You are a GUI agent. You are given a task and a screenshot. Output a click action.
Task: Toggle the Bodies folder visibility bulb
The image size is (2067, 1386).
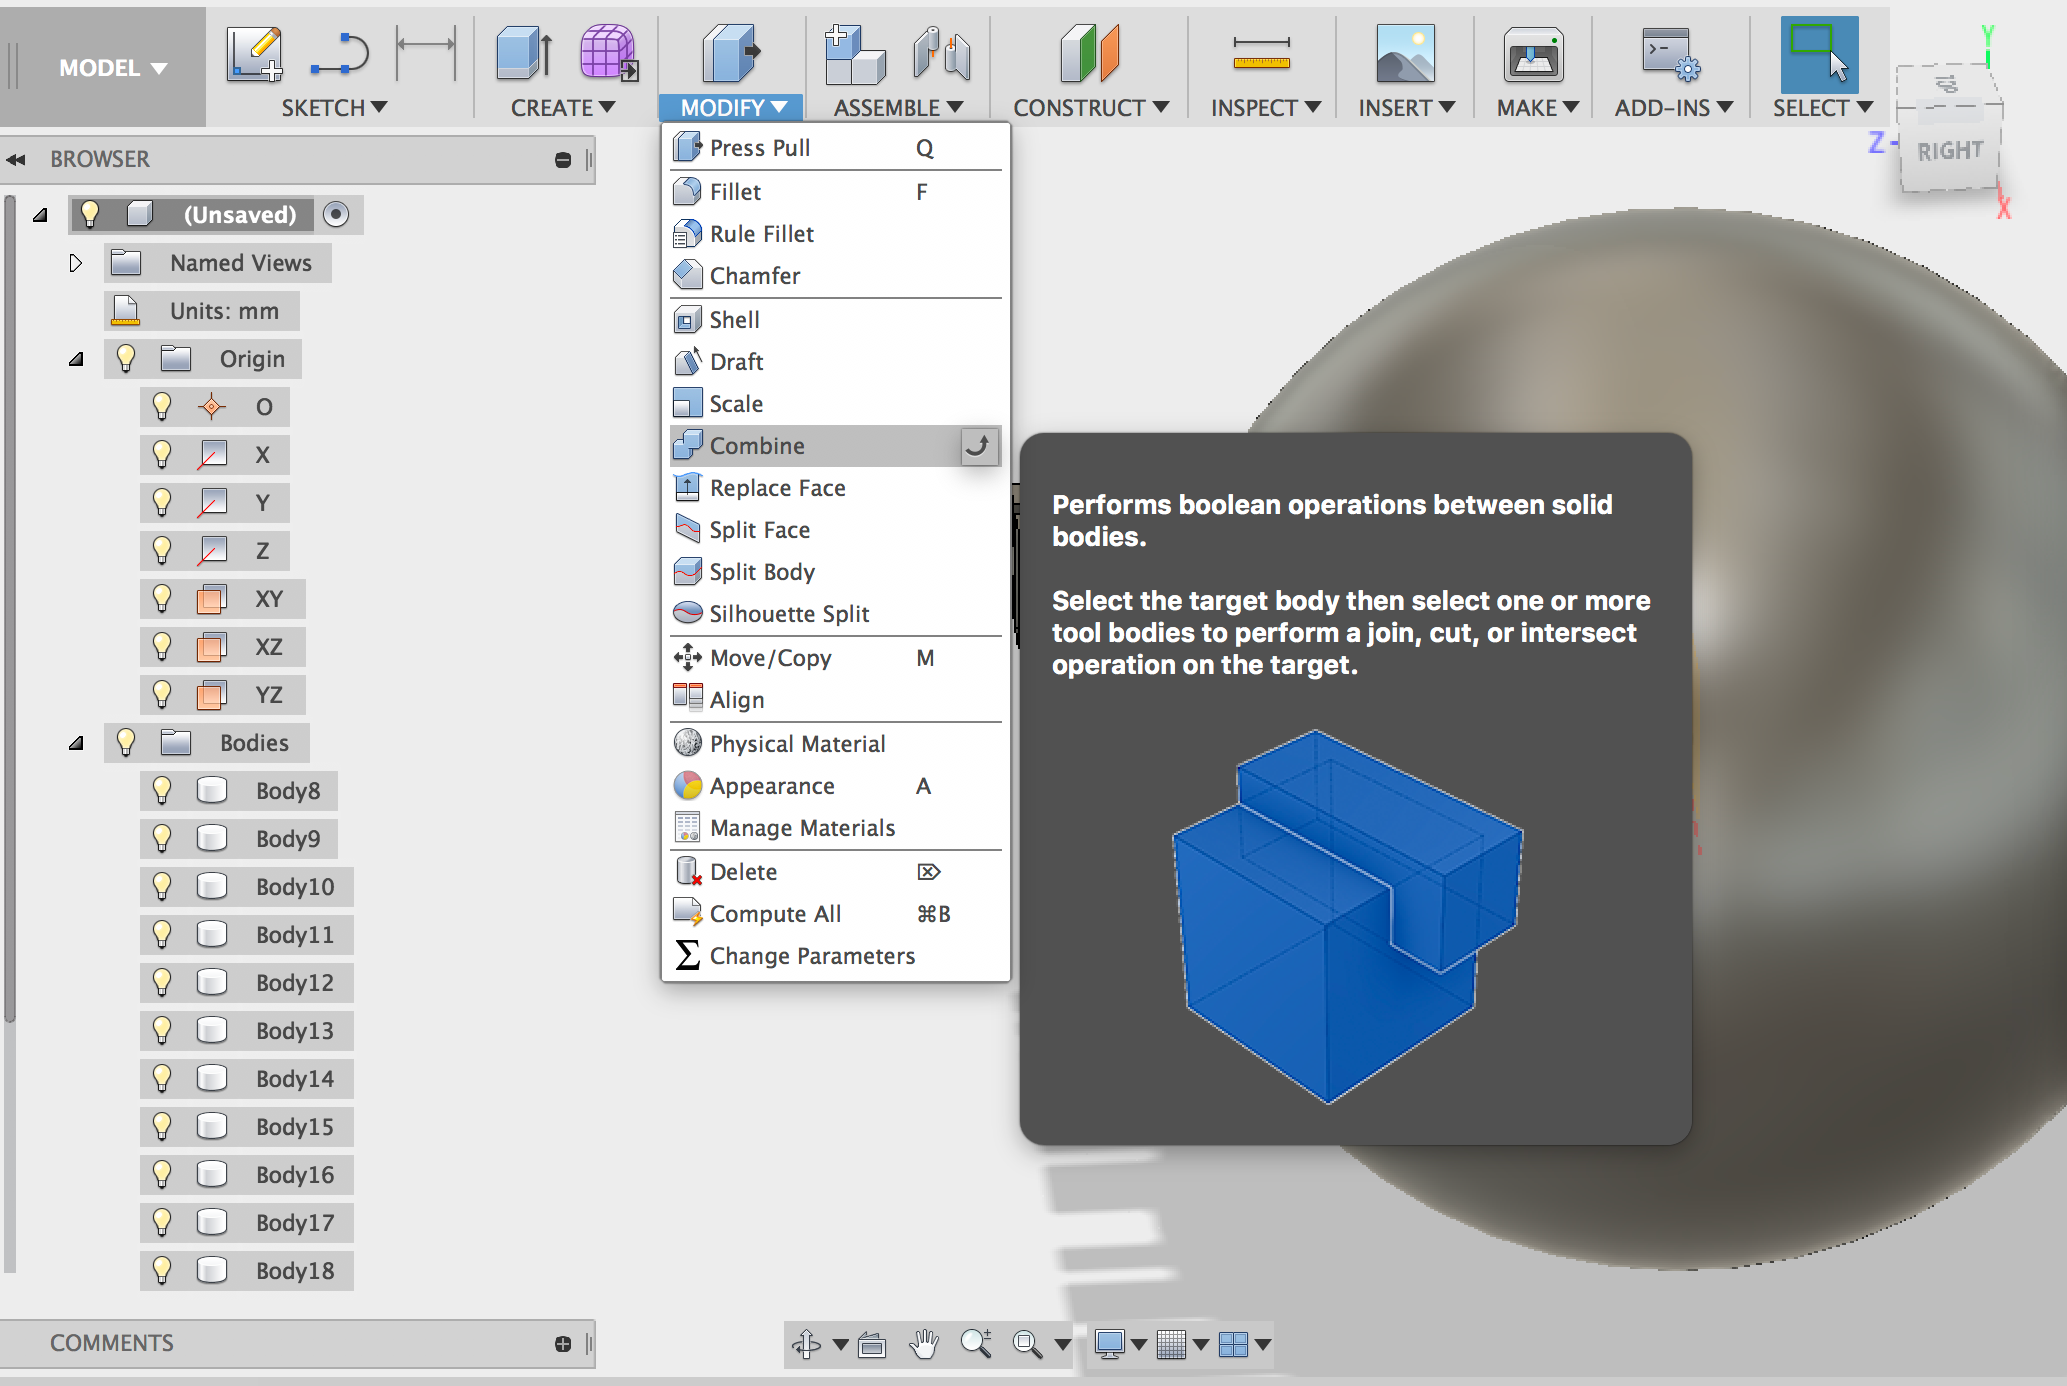tap(126, 742)
